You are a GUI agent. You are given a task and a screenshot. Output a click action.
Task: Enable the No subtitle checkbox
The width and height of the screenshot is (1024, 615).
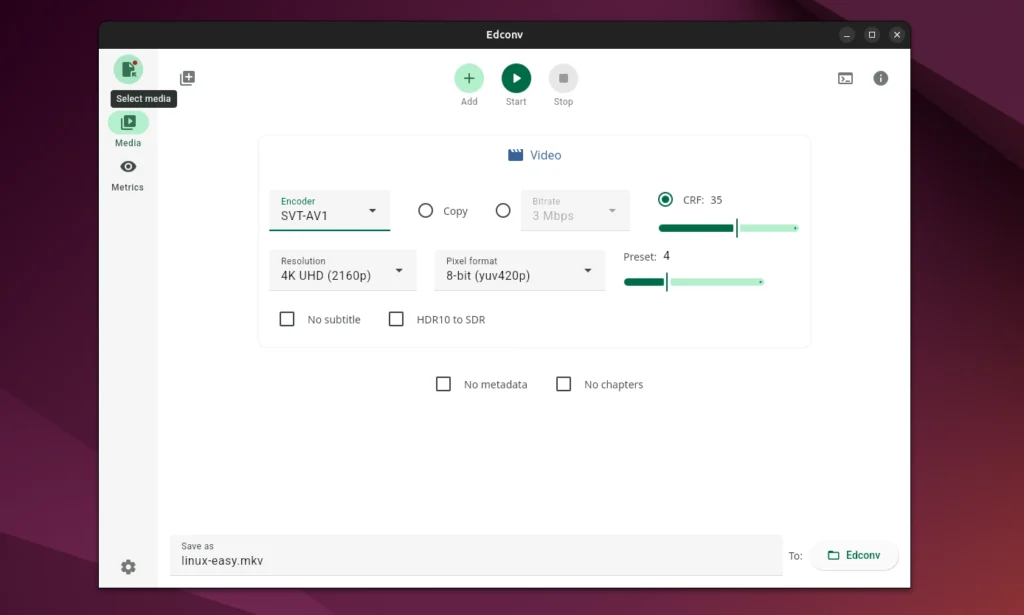[x=287, y=318]
